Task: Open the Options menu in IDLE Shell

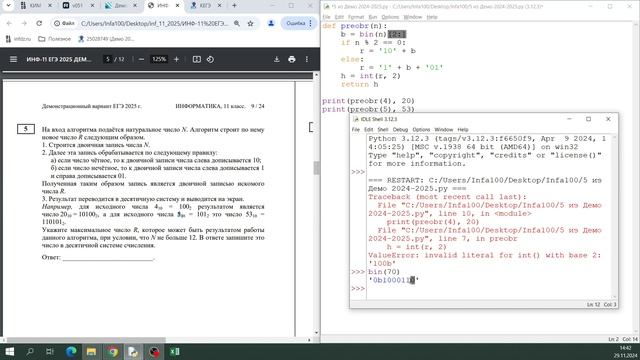Action: point(421,129)
